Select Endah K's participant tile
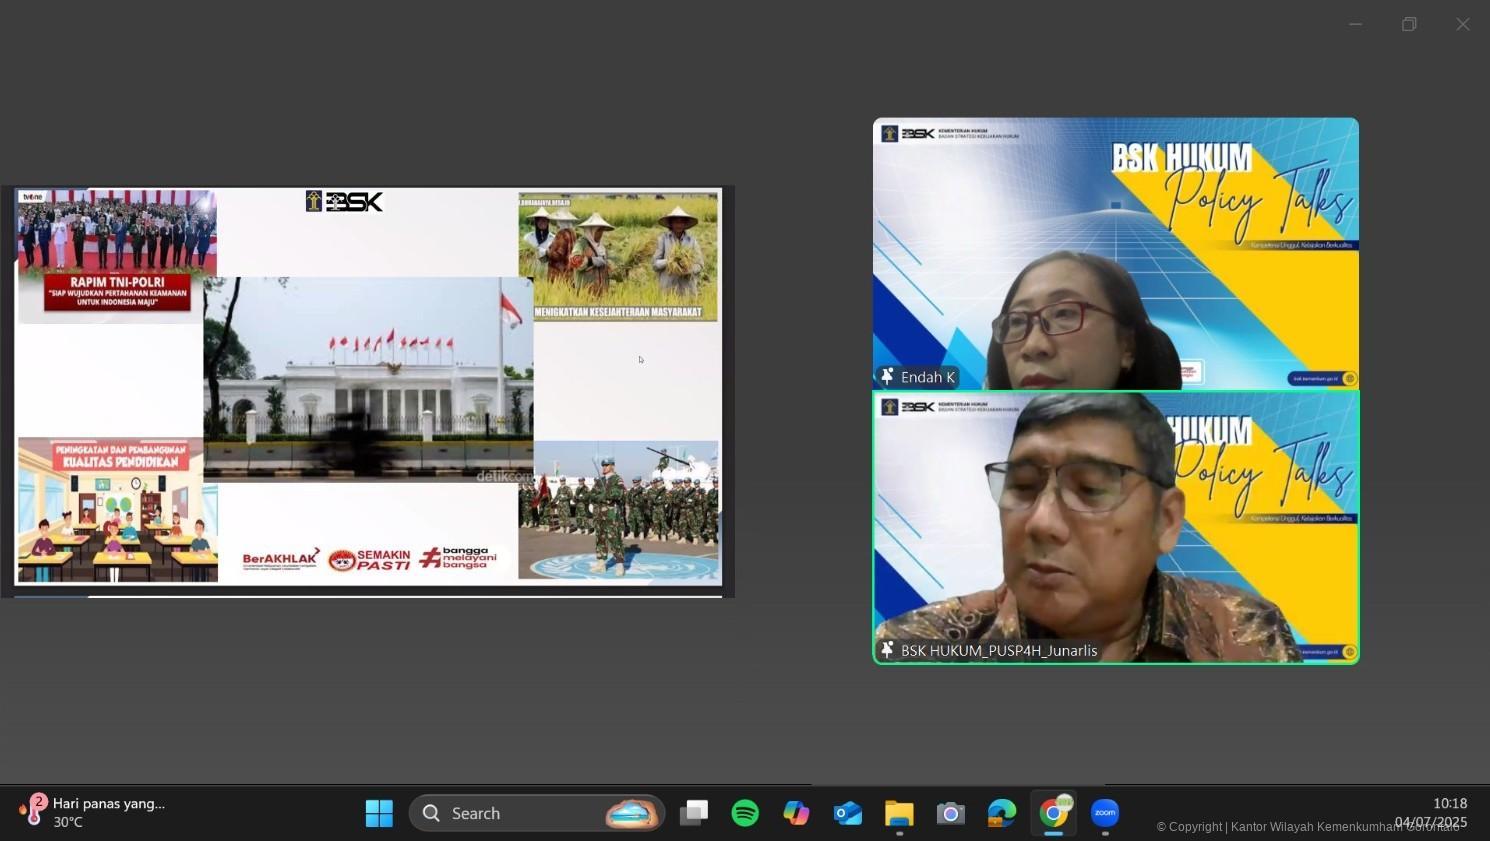 click(1115, 253)
